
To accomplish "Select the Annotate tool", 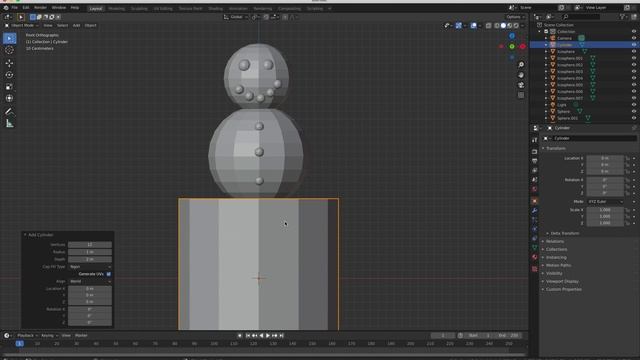I will tap(9, 111).
